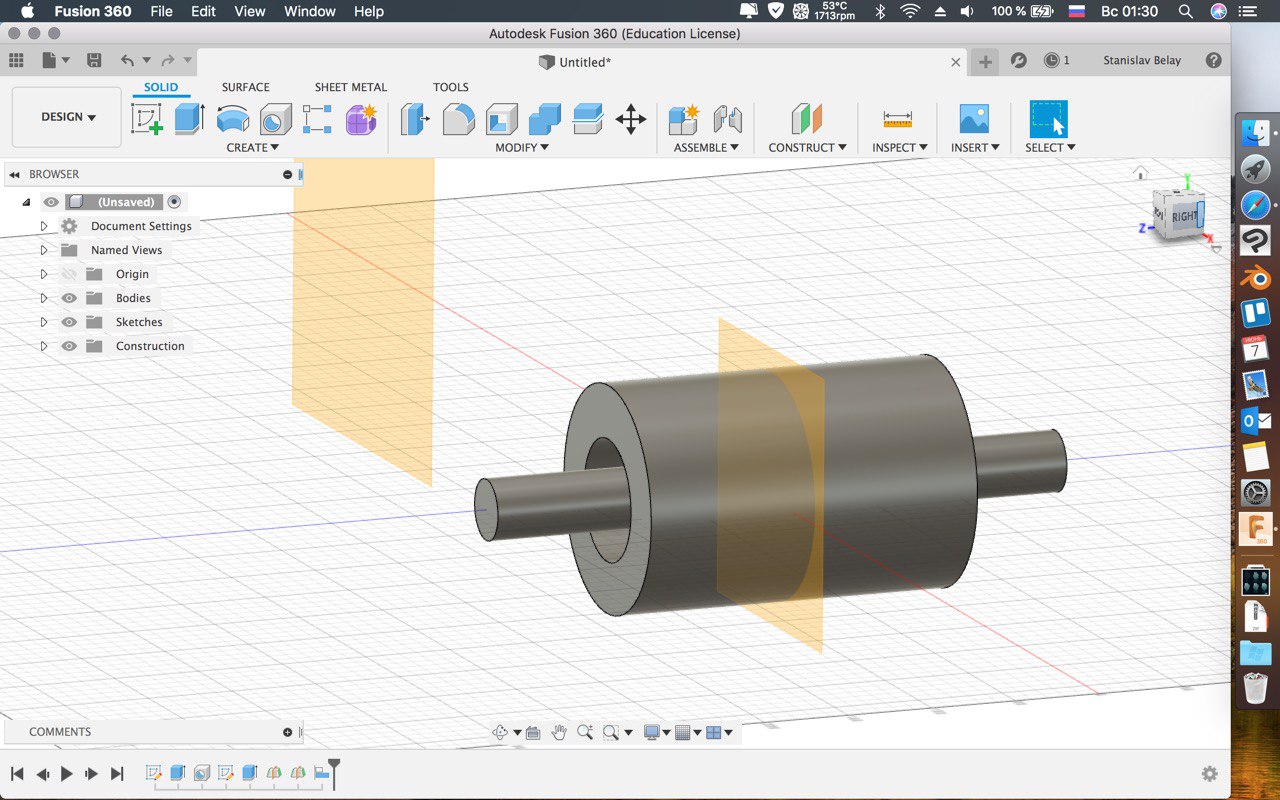Screen dimensions: 1280x800
Task: Hide the Construction folder
Action: 69,346
